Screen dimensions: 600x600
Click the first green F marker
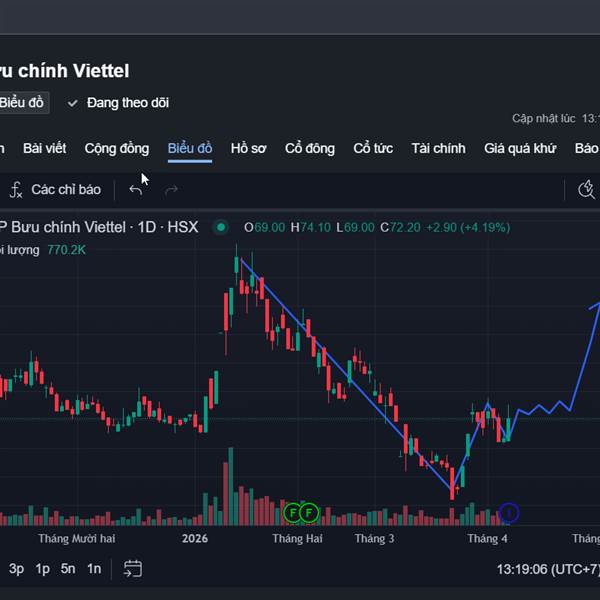pos(293,512)
